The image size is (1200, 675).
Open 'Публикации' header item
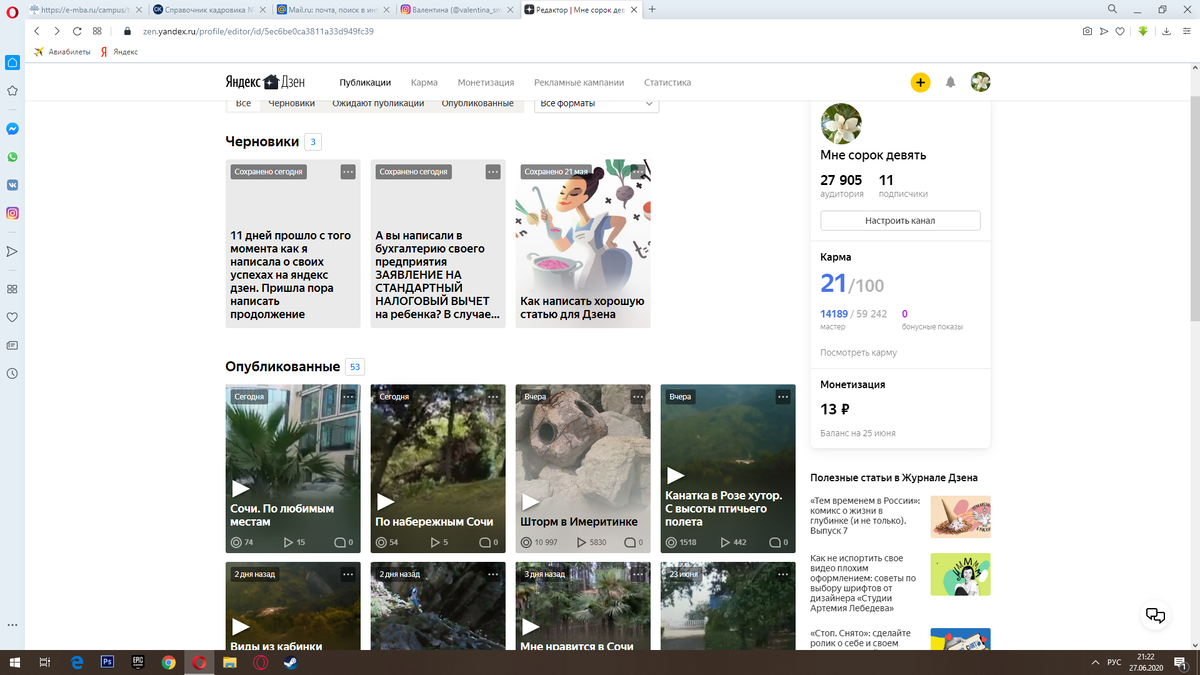point(365,82)
